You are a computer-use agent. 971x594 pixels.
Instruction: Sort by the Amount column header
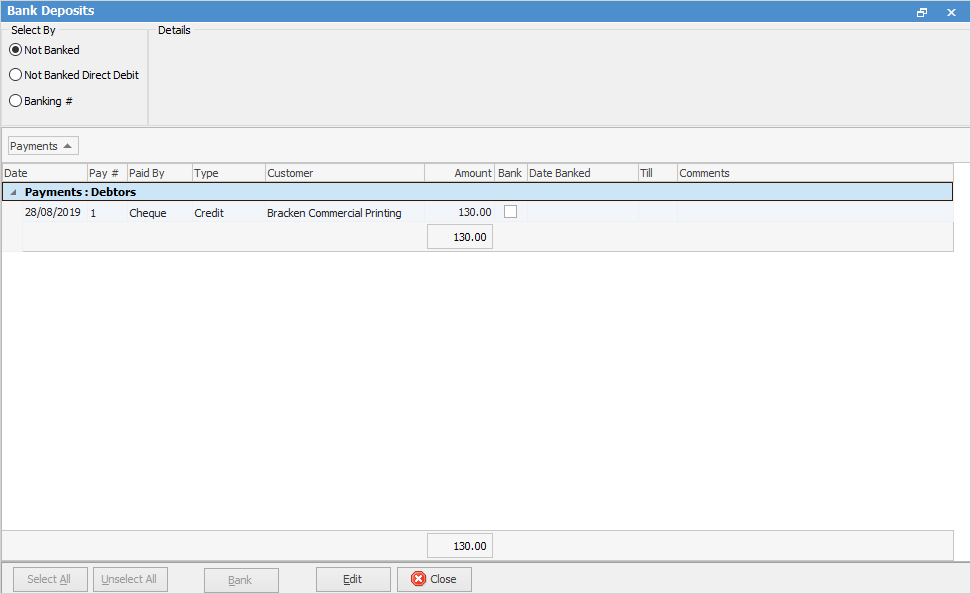pyautogui.click(x=459, y=173)
